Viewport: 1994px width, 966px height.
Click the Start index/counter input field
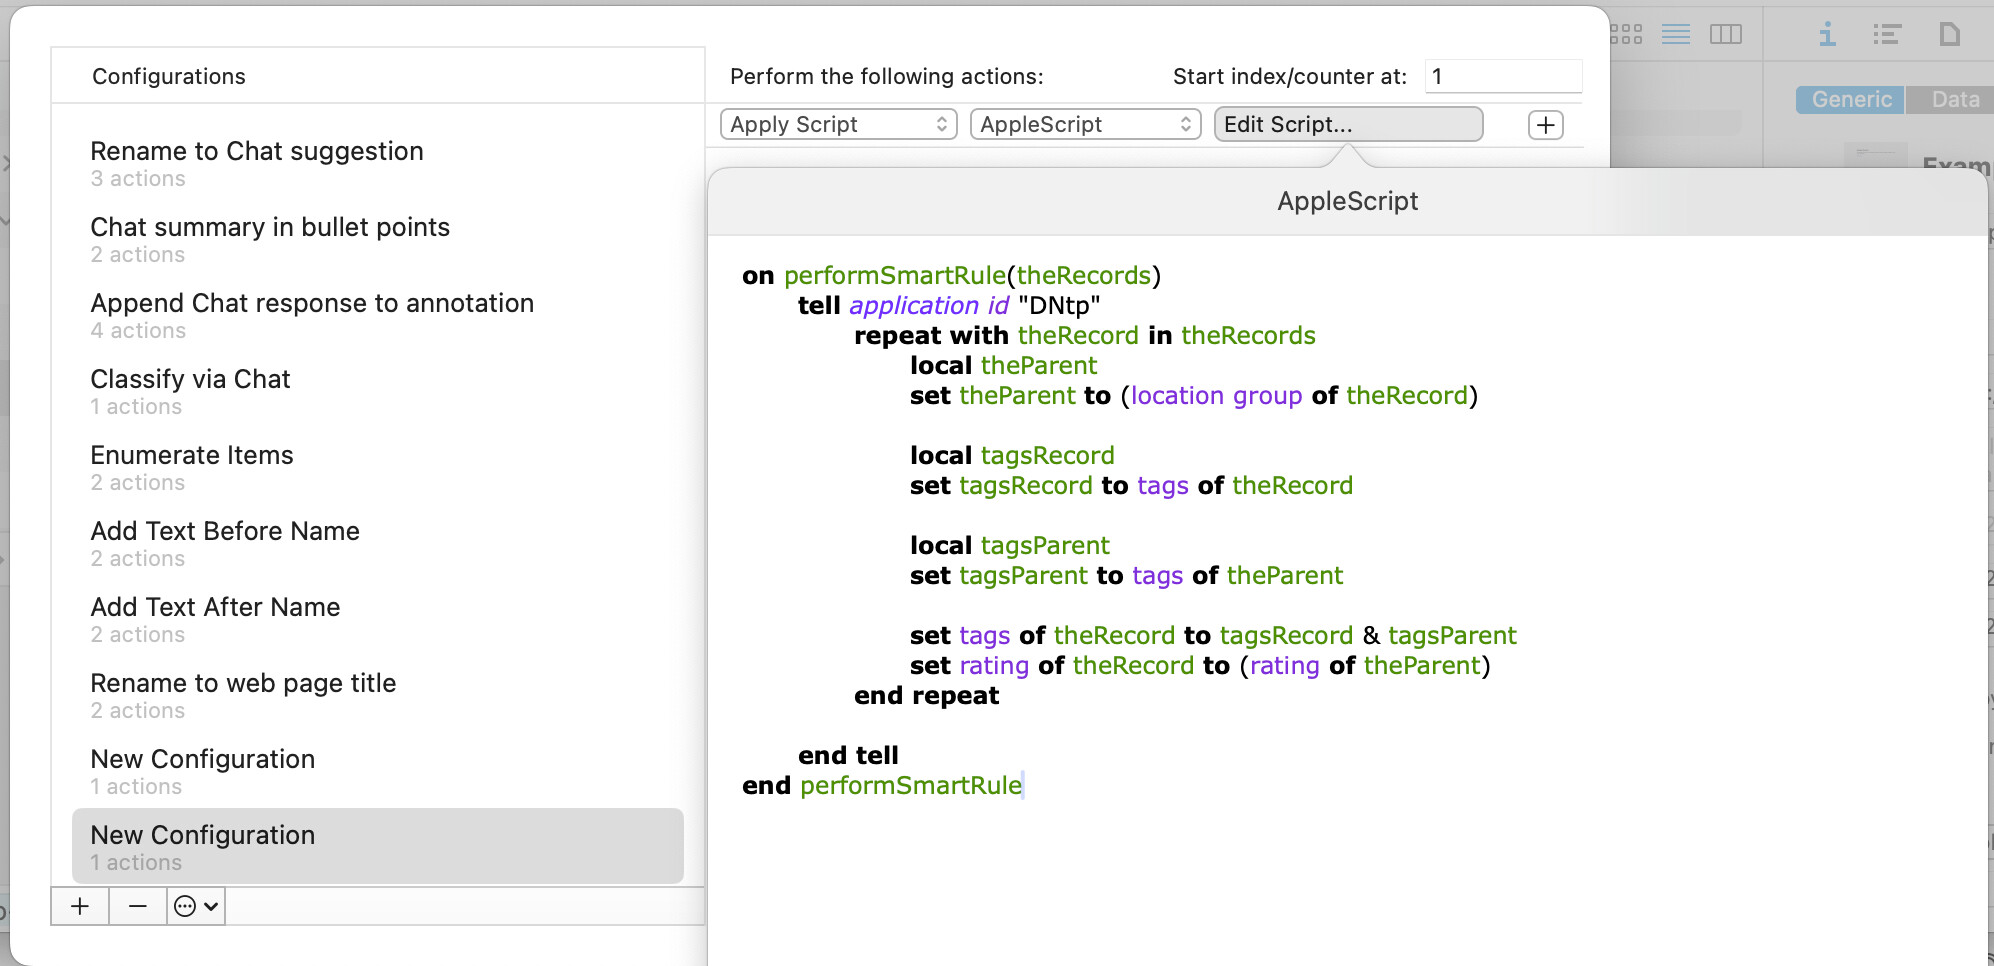click(x=1502, y=76)
